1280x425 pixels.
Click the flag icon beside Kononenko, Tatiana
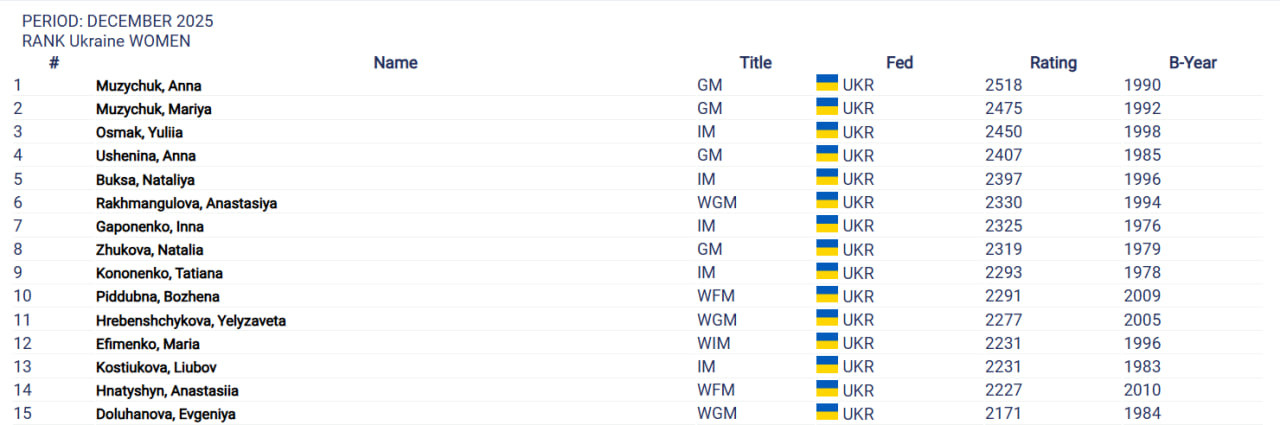(x=827, y=271)
